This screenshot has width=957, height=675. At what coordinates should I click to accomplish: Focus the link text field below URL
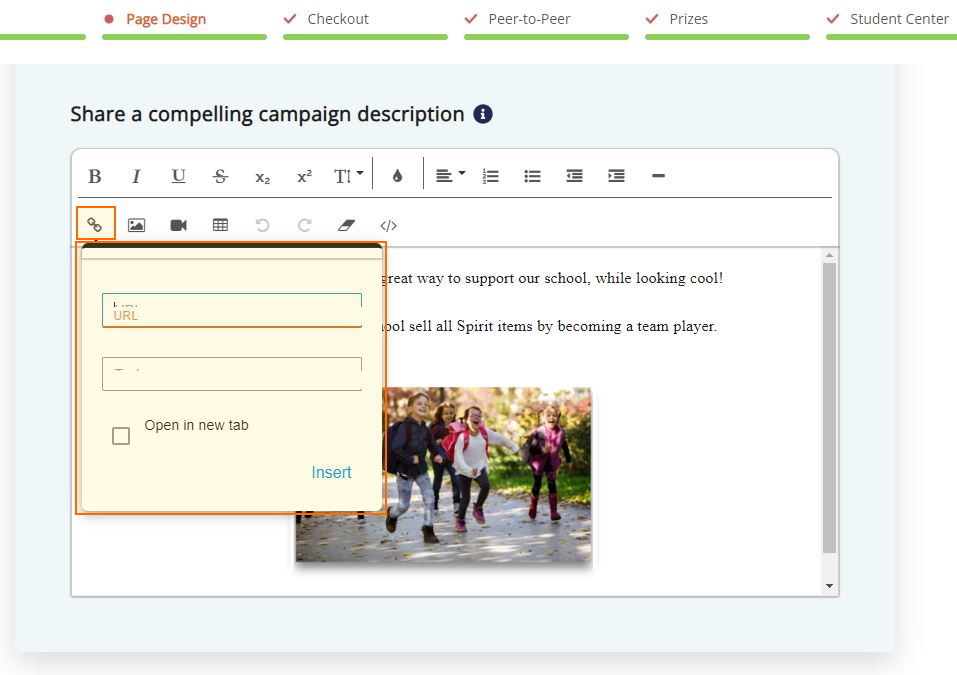(x=232, y=374)
